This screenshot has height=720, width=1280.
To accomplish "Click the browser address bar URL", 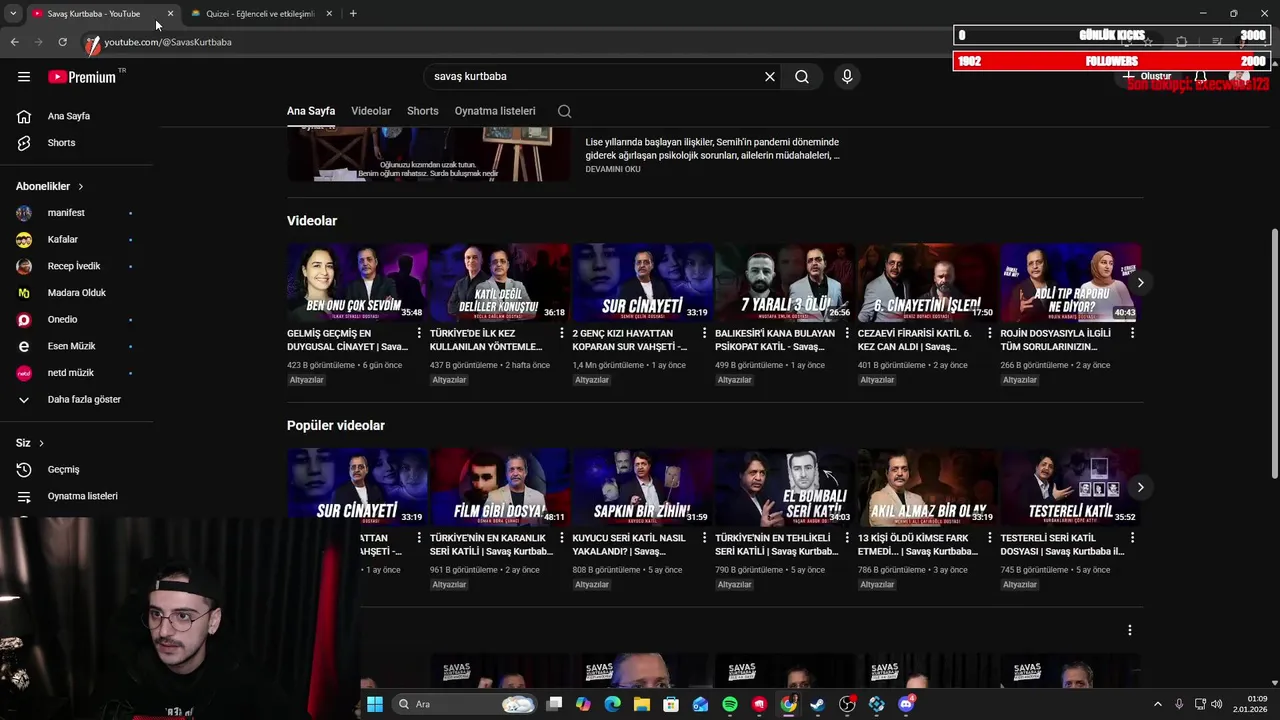I will click(168, 42).
